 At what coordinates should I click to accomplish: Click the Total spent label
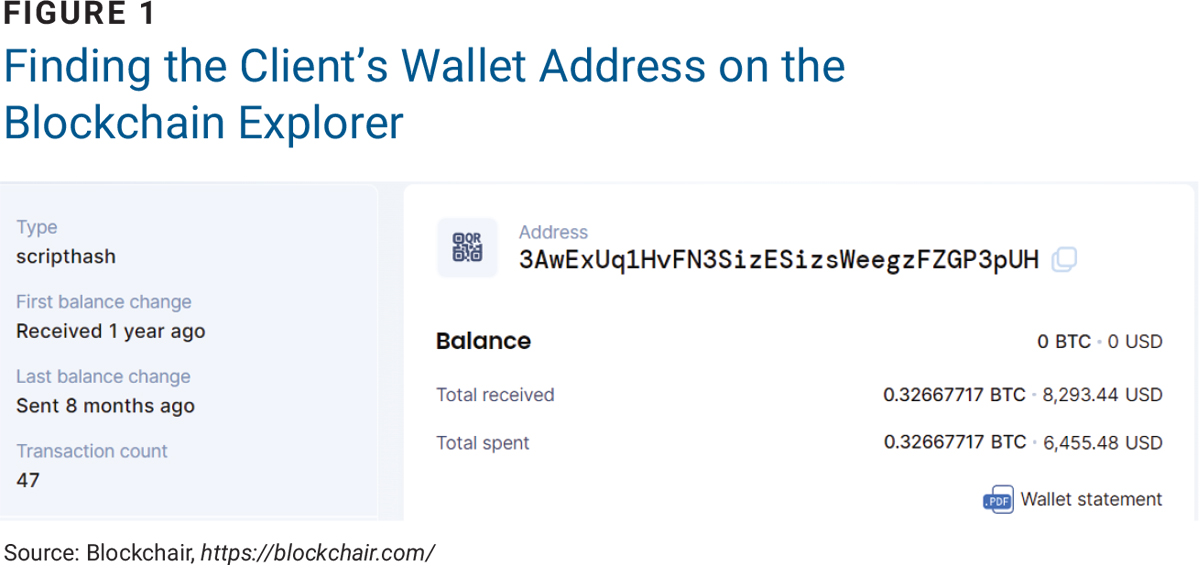tap(483, 443)
